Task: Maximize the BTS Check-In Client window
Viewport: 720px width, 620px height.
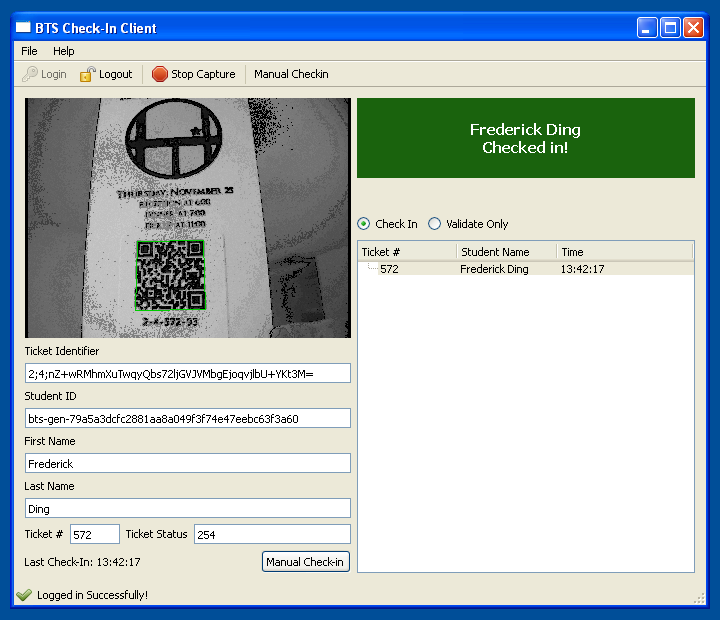Action: coord(670,28)
